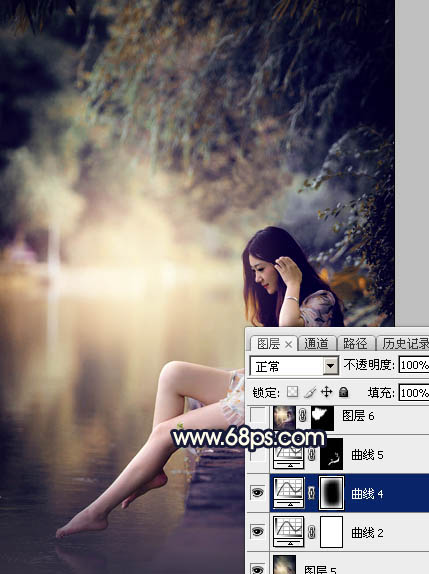
Task: Click the mask link icon on 图层 6
Action: (x=302, y=416)
